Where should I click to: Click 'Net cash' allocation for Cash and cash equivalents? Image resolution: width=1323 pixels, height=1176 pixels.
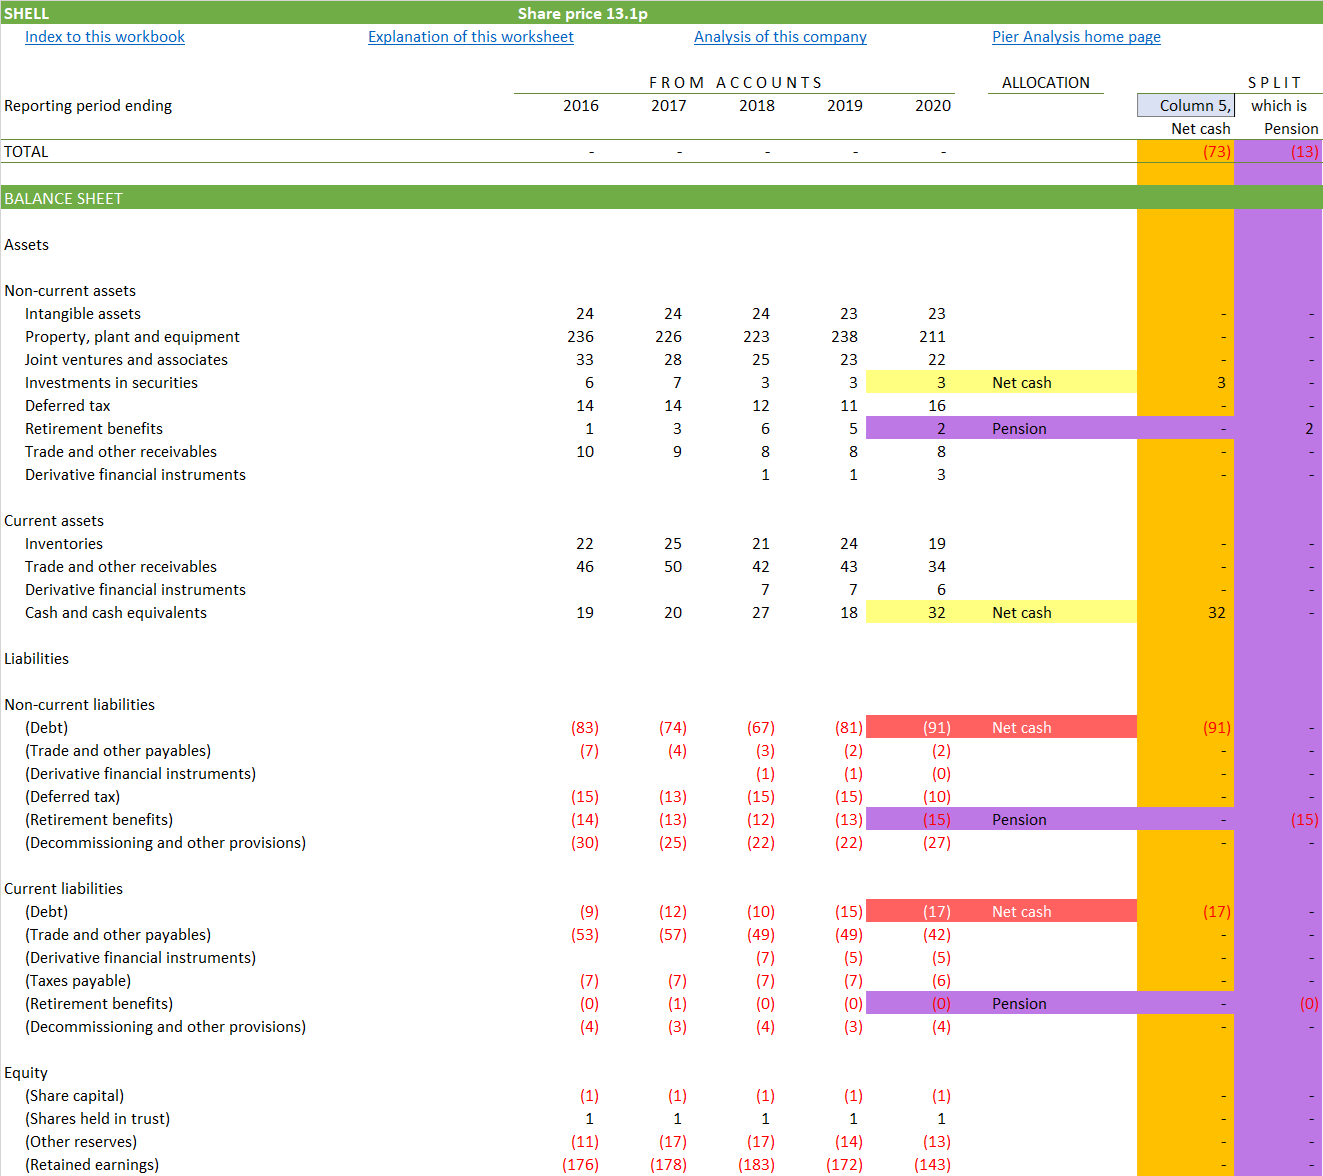[1022, 612]
